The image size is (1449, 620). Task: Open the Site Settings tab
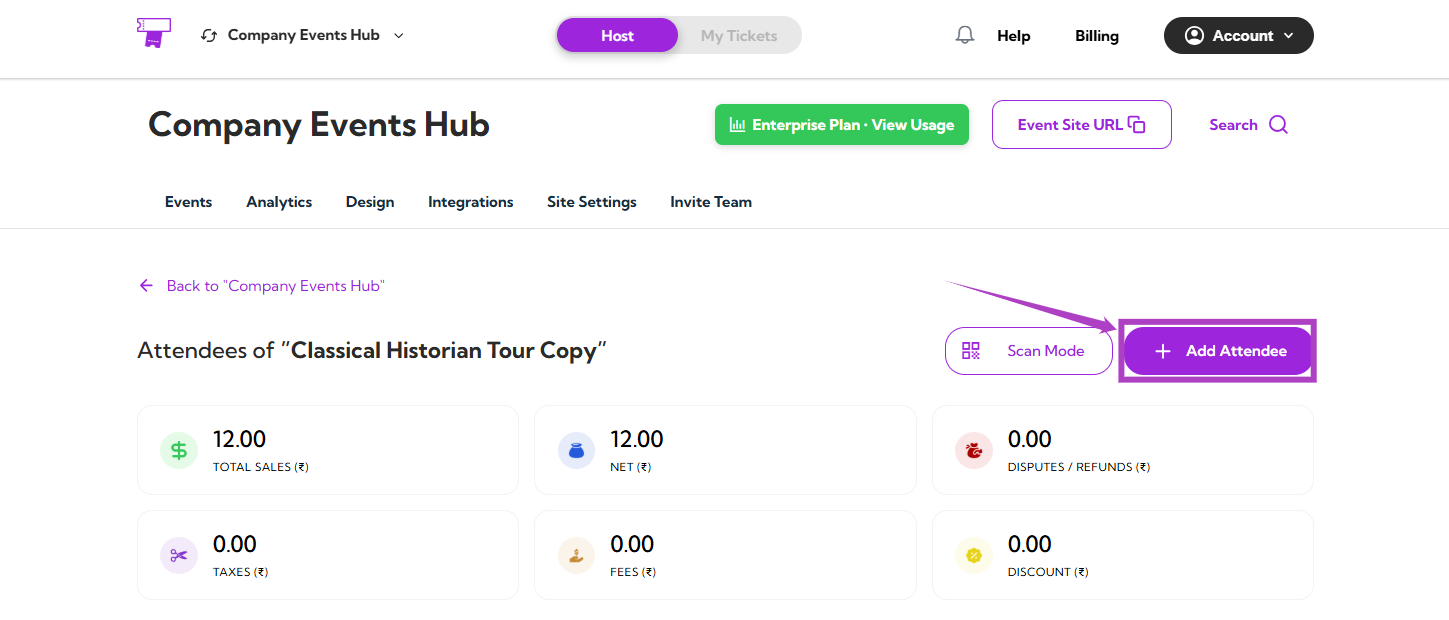[591, 201]
